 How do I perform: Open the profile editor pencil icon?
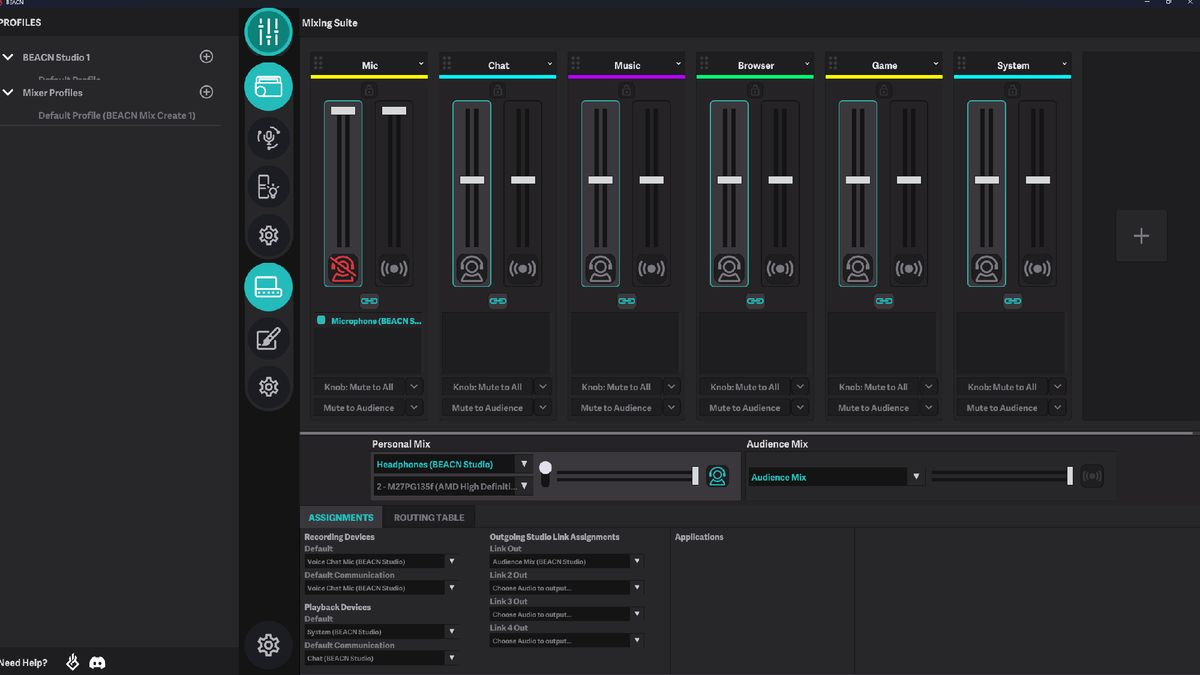click(x=268, y=338)
